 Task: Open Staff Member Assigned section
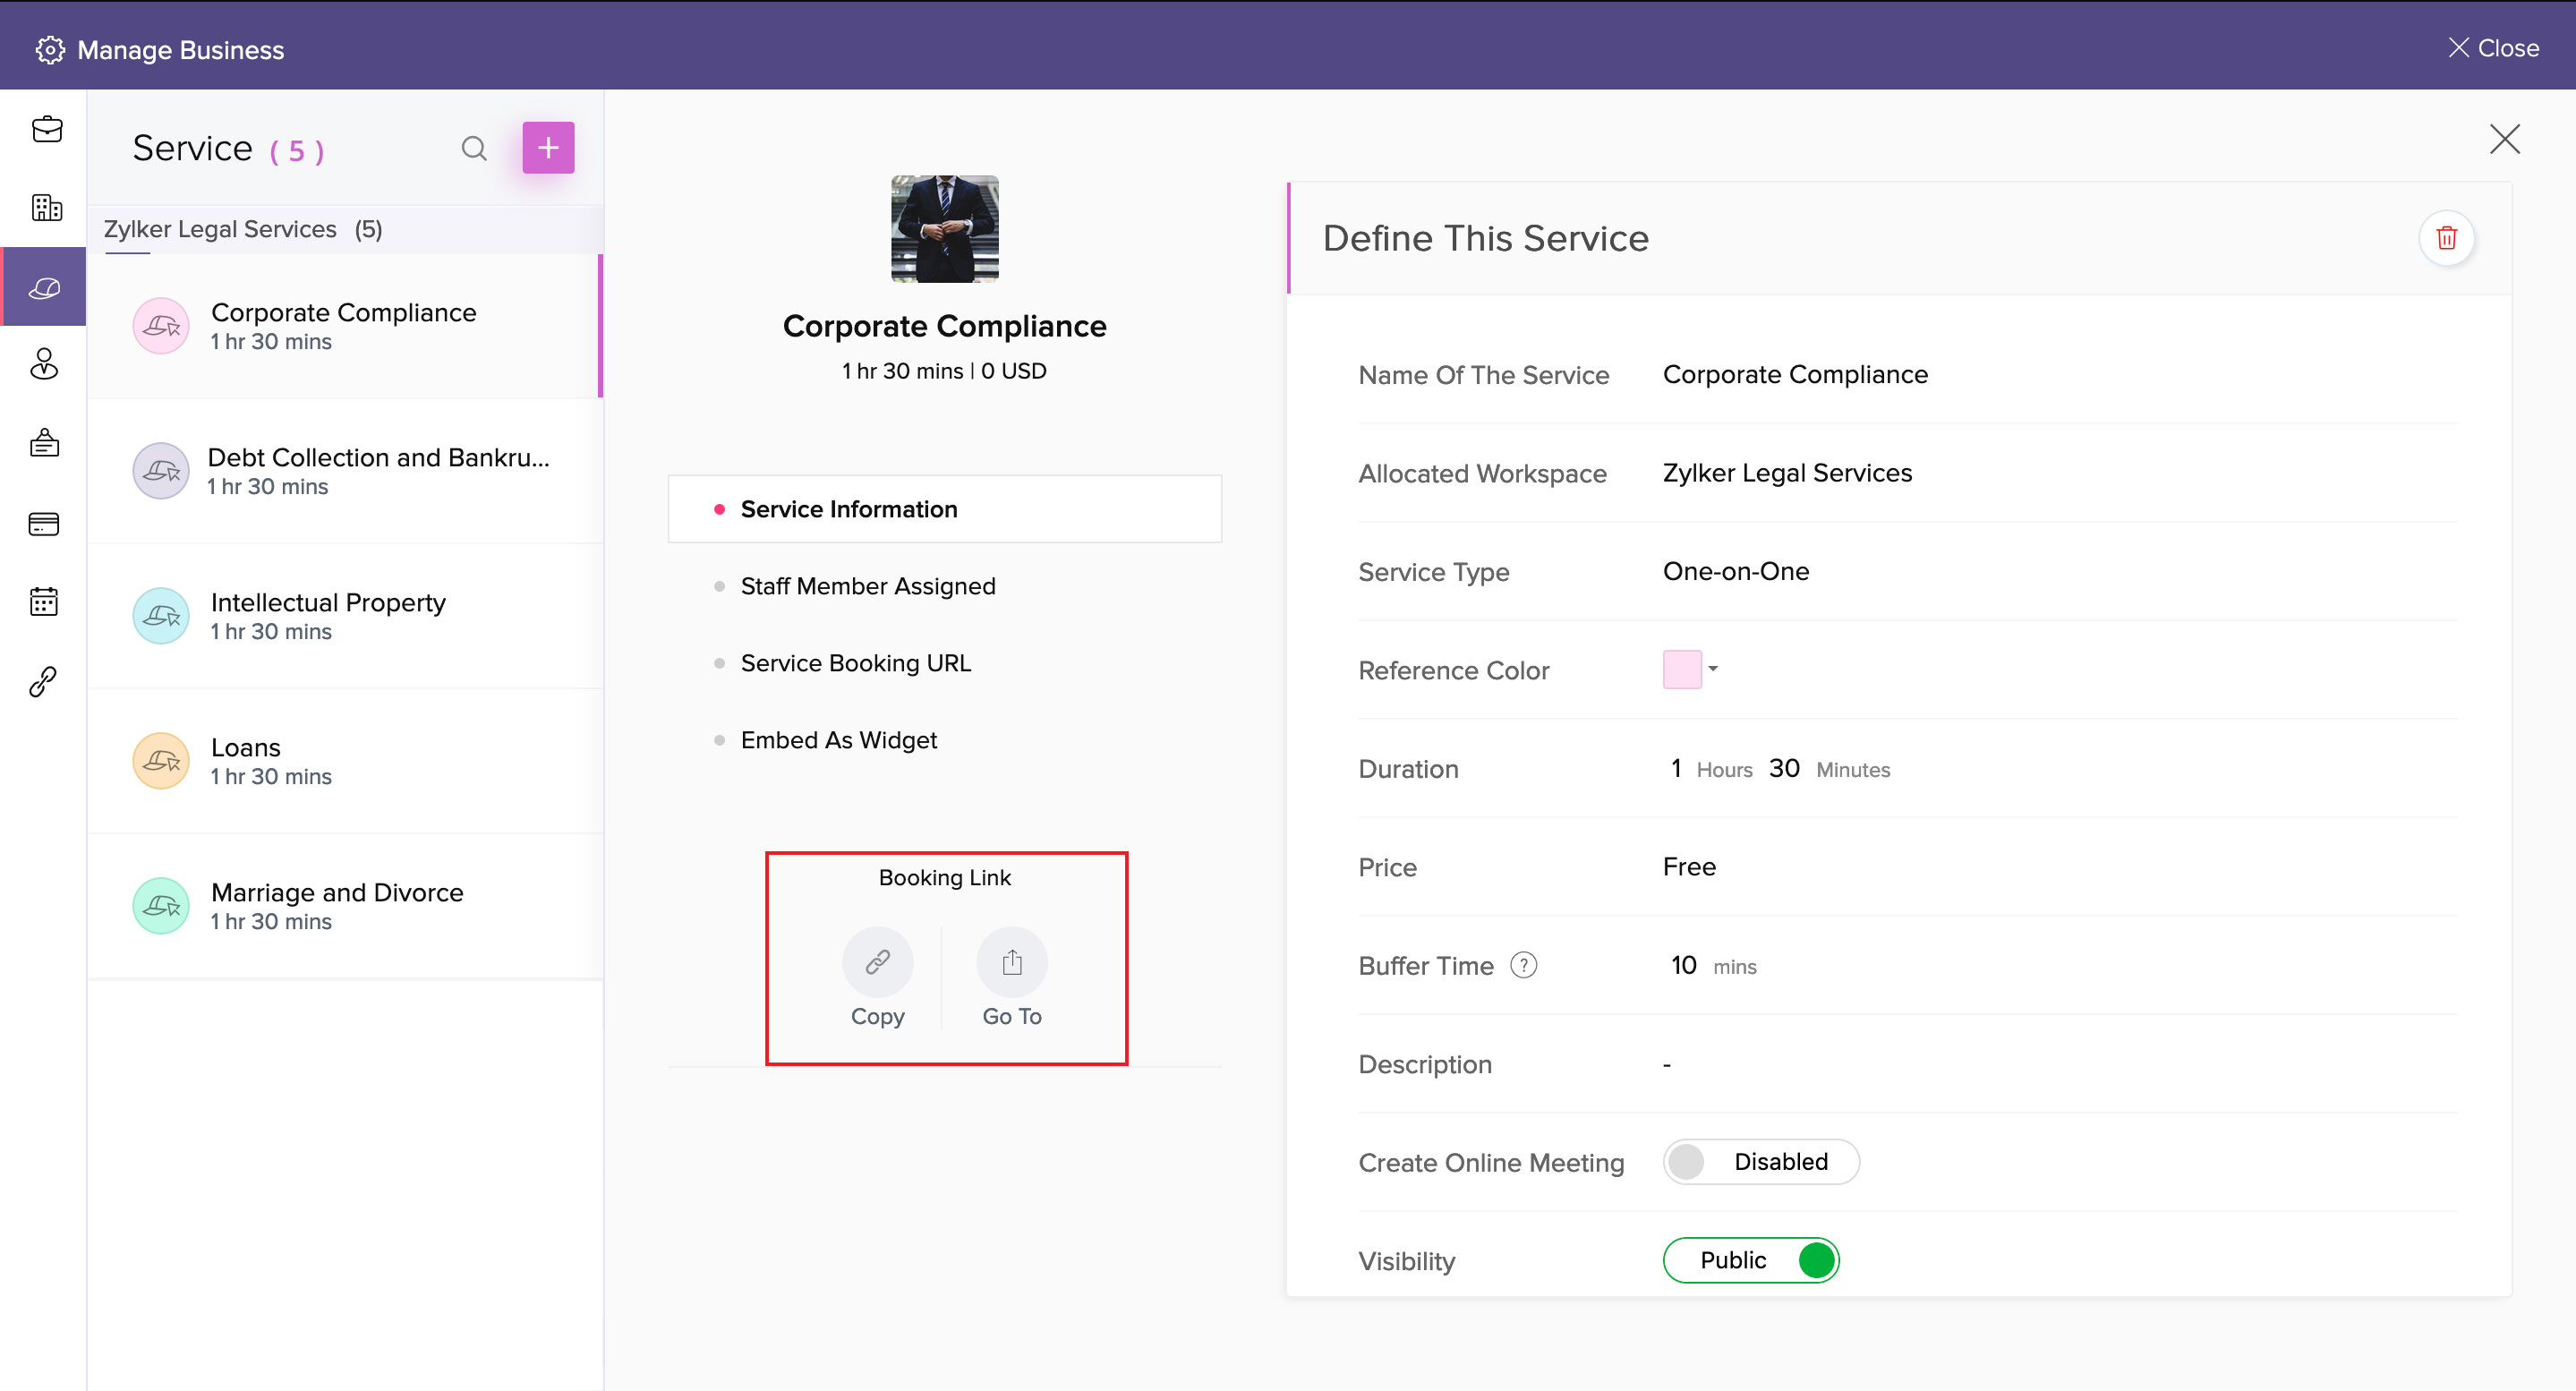click(867, 586)
